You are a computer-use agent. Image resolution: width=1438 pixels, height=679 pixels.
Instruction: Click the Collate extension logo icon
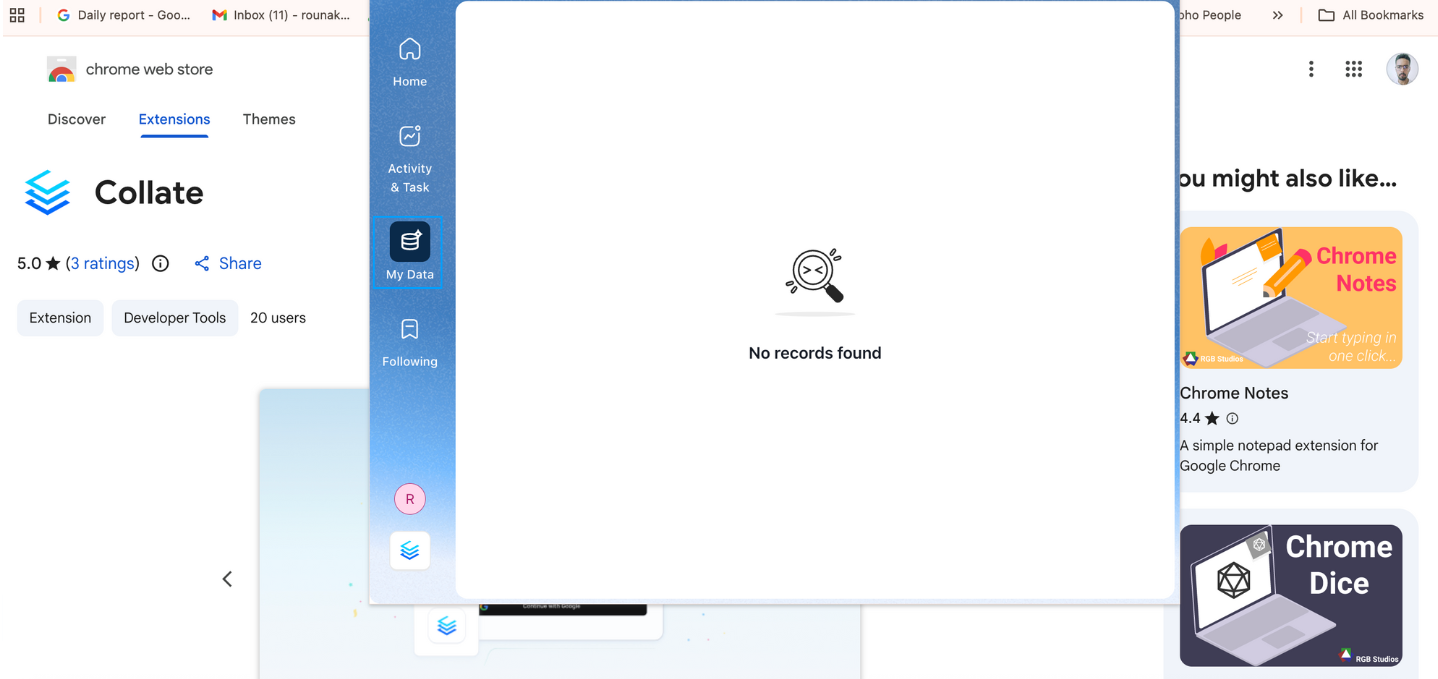47,192
